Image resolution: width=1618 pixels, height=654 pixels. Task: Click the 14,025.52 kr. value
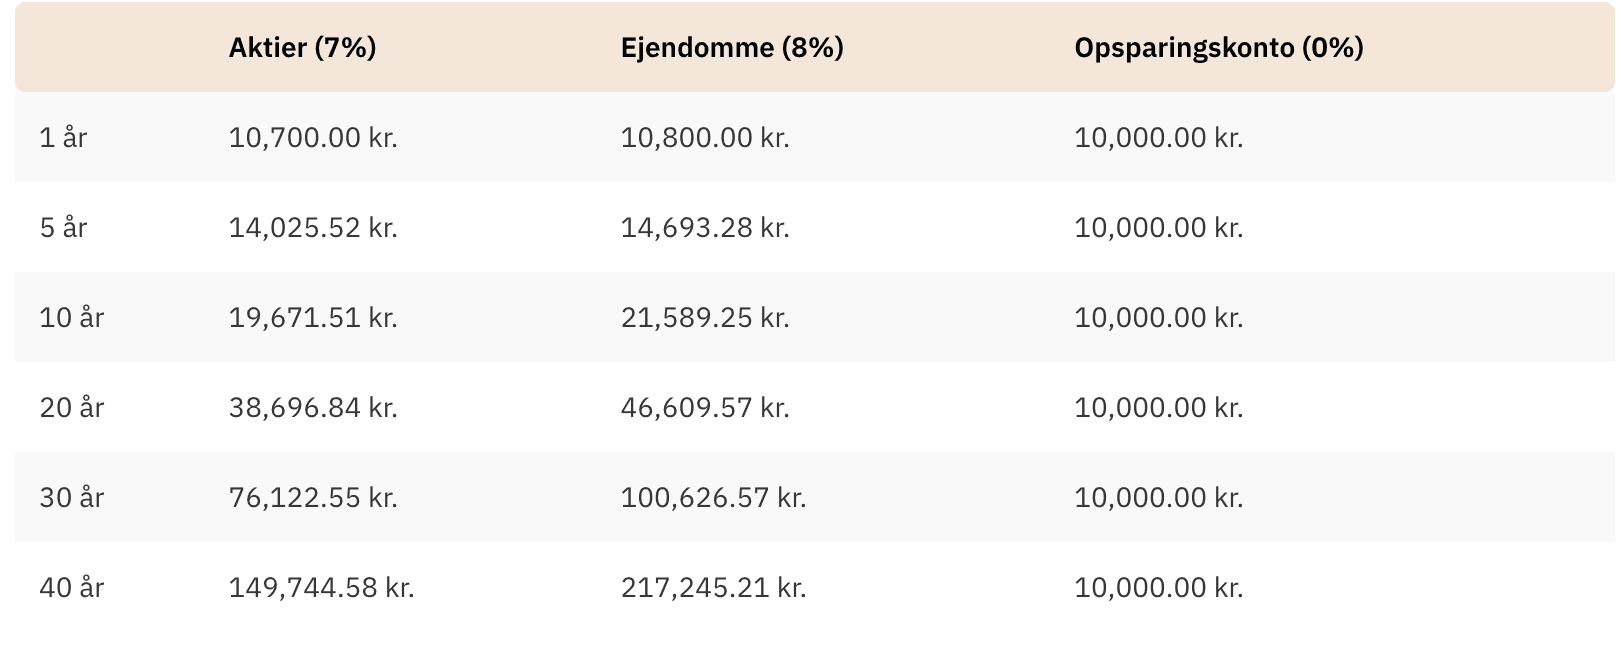tap(313, 228)
